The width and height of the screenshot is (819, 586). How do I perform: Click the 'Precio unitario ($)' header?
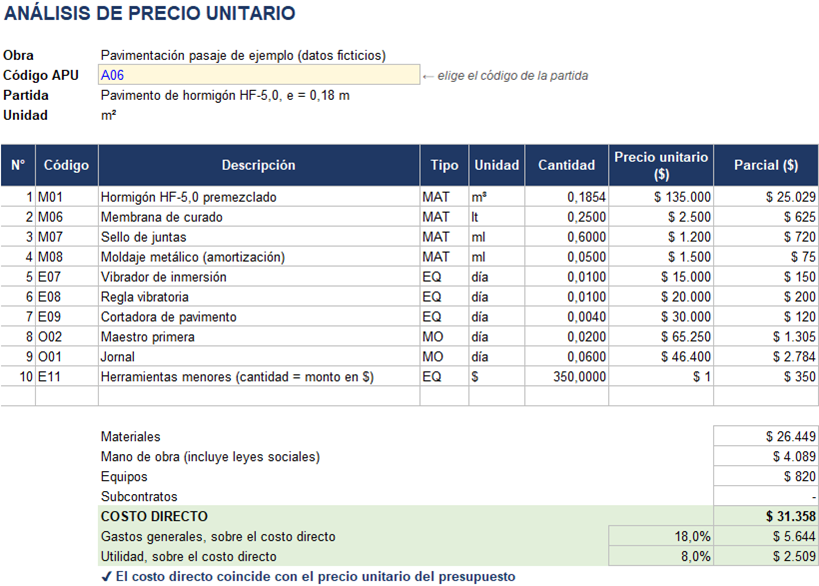pos(661,165)
